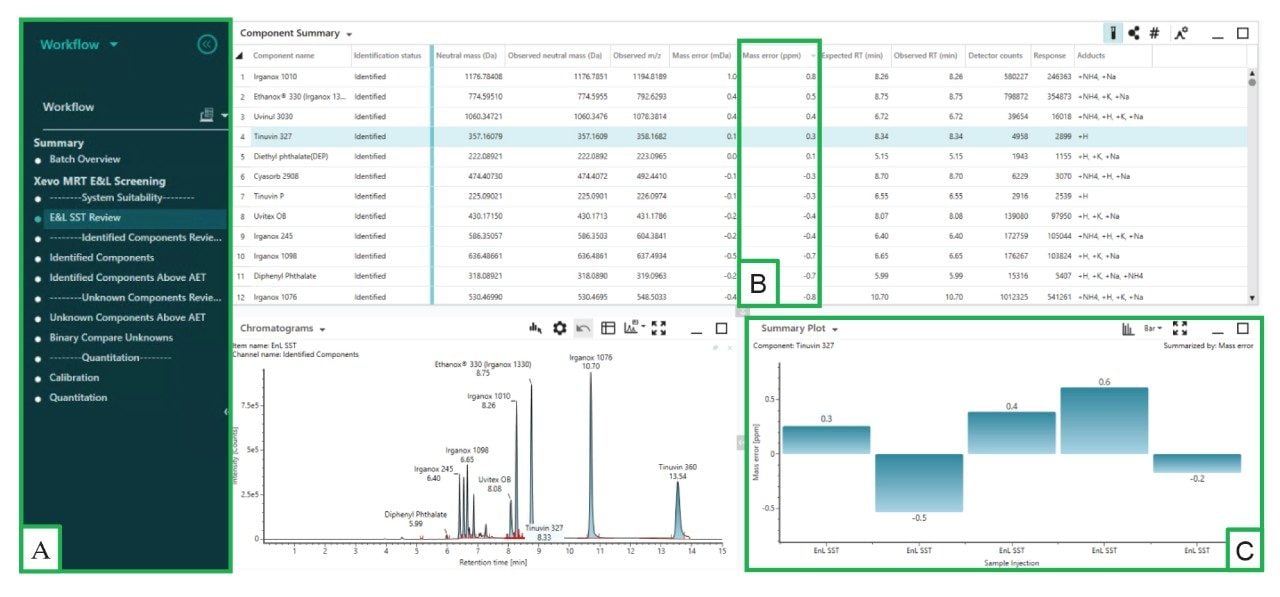Image resolution: width=1280 pixels, height=597 pixels.
Task: Open the Bar plot type dropdown
Action: pyautogui.click(x=1153, y=328)
